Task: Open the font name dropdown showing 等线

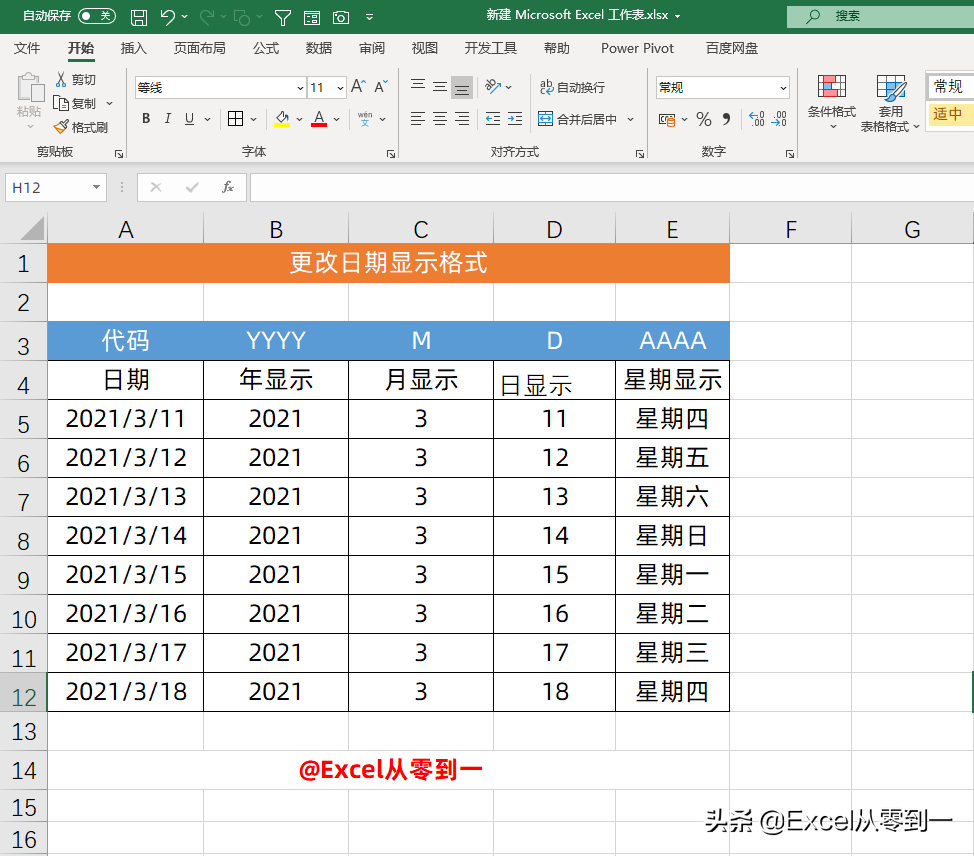Action: coord(300,87)
